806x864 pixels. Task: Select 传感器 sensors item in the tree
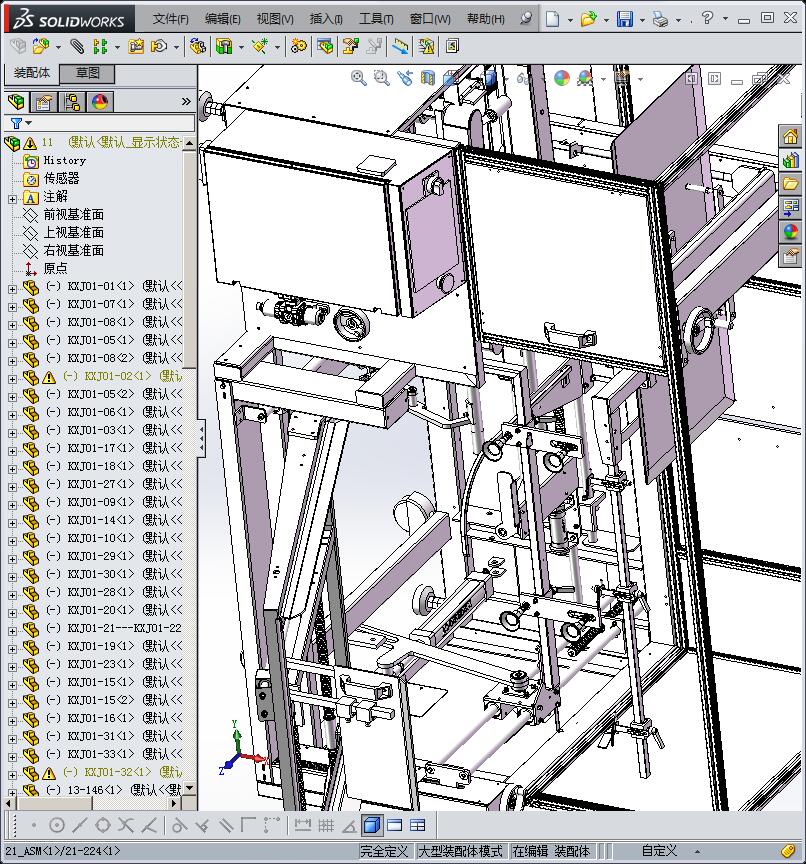tap(62, 179)
